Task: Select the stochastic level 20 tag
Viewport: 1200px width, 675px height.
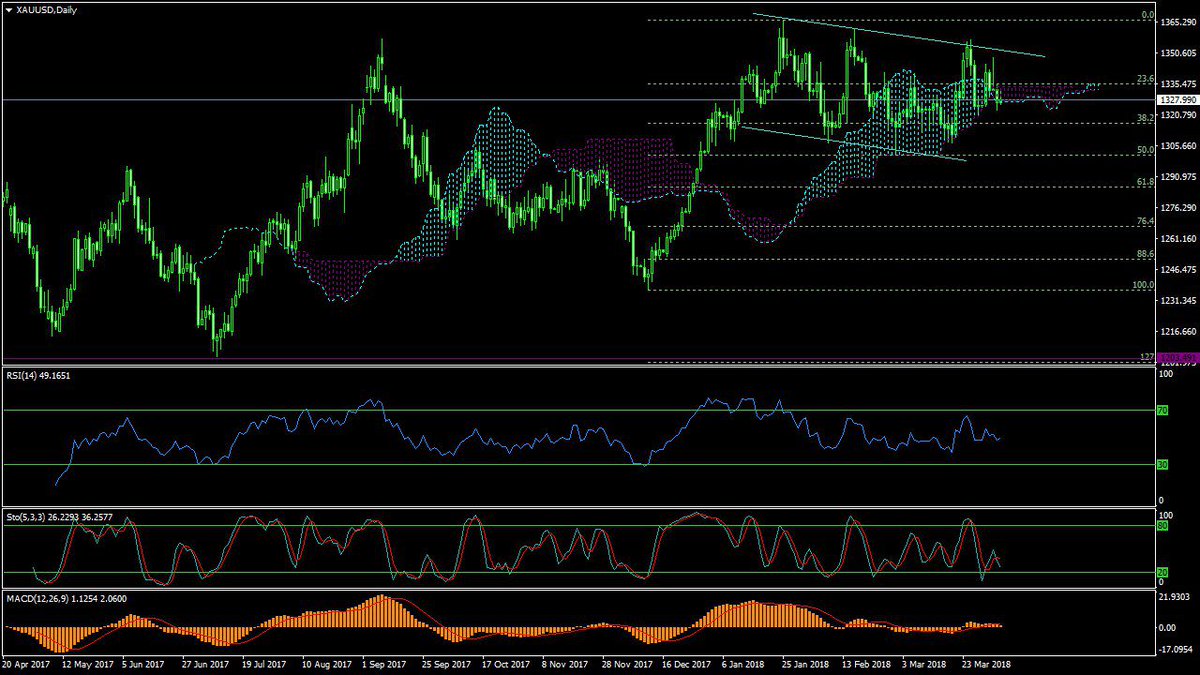Action: point(1163,572)
